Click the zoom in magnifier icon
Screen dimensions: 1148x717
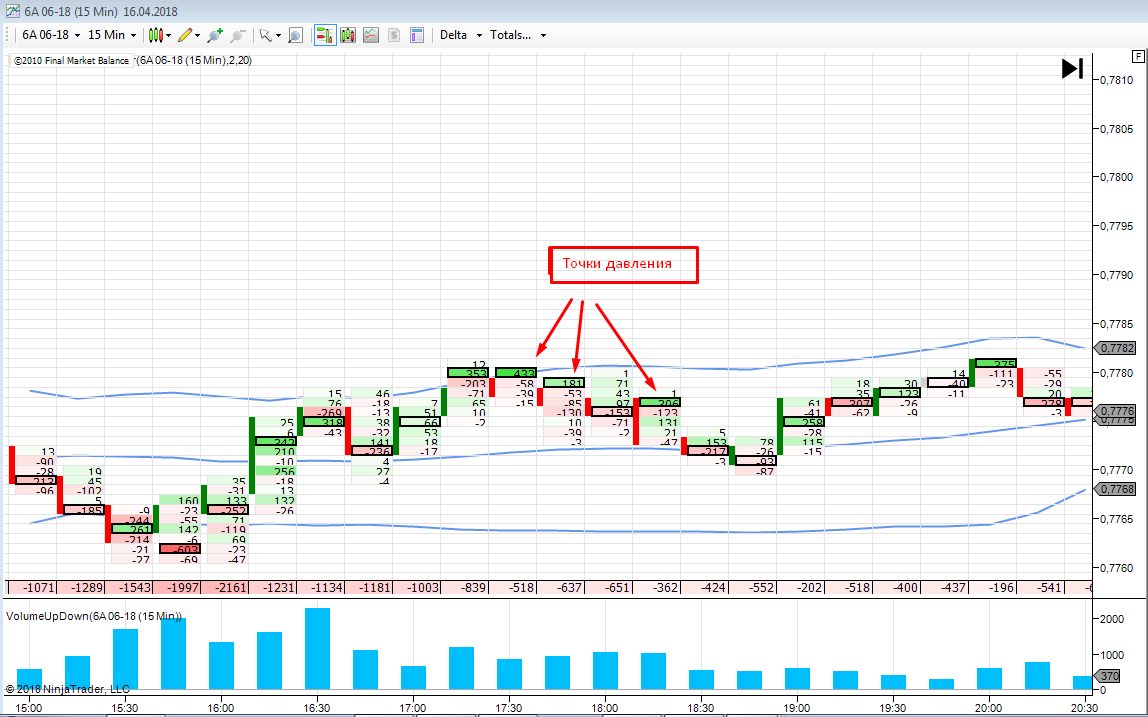[x=215, y=35]
